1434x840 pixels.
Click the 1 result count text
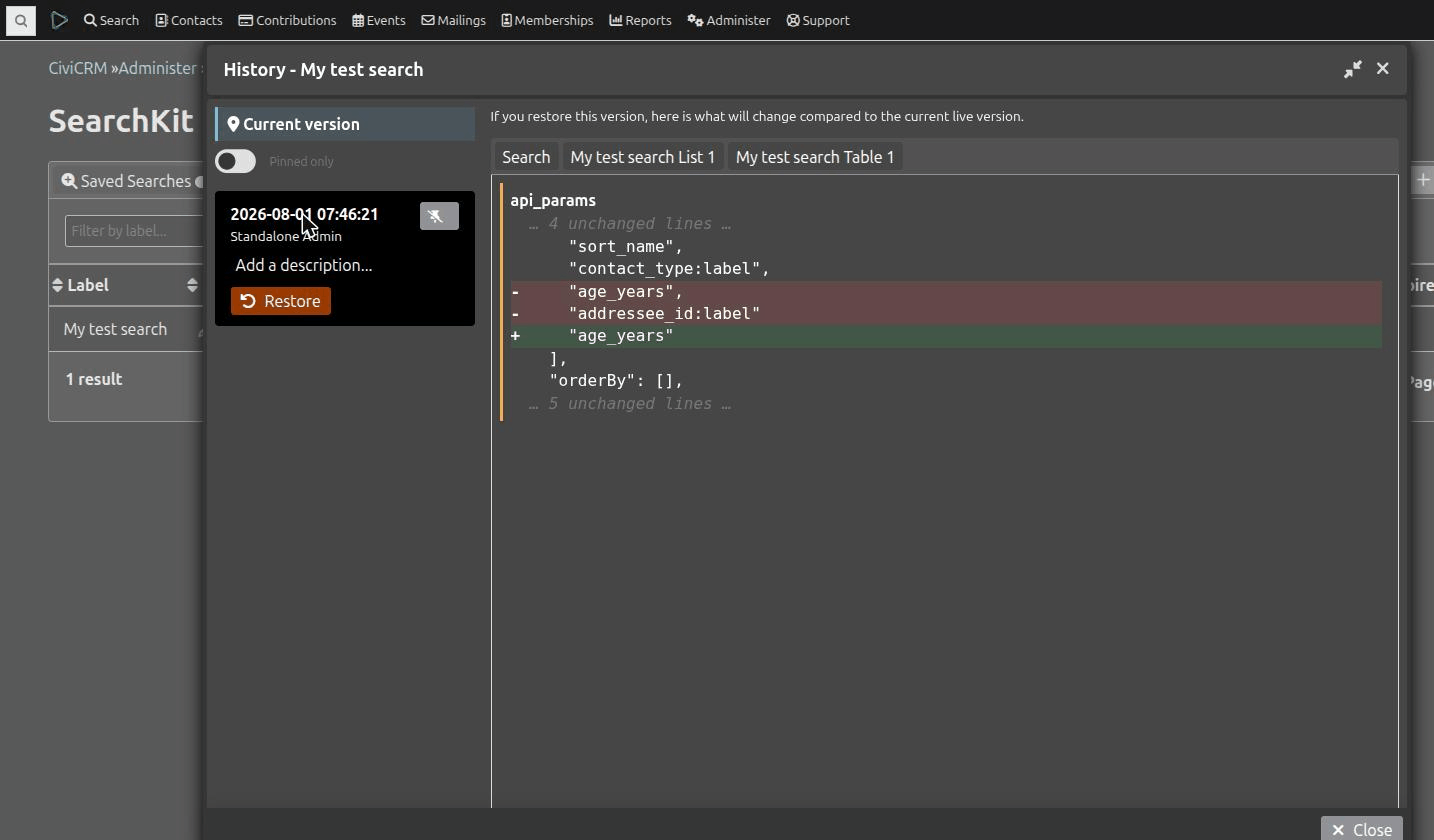coord(94,379)
